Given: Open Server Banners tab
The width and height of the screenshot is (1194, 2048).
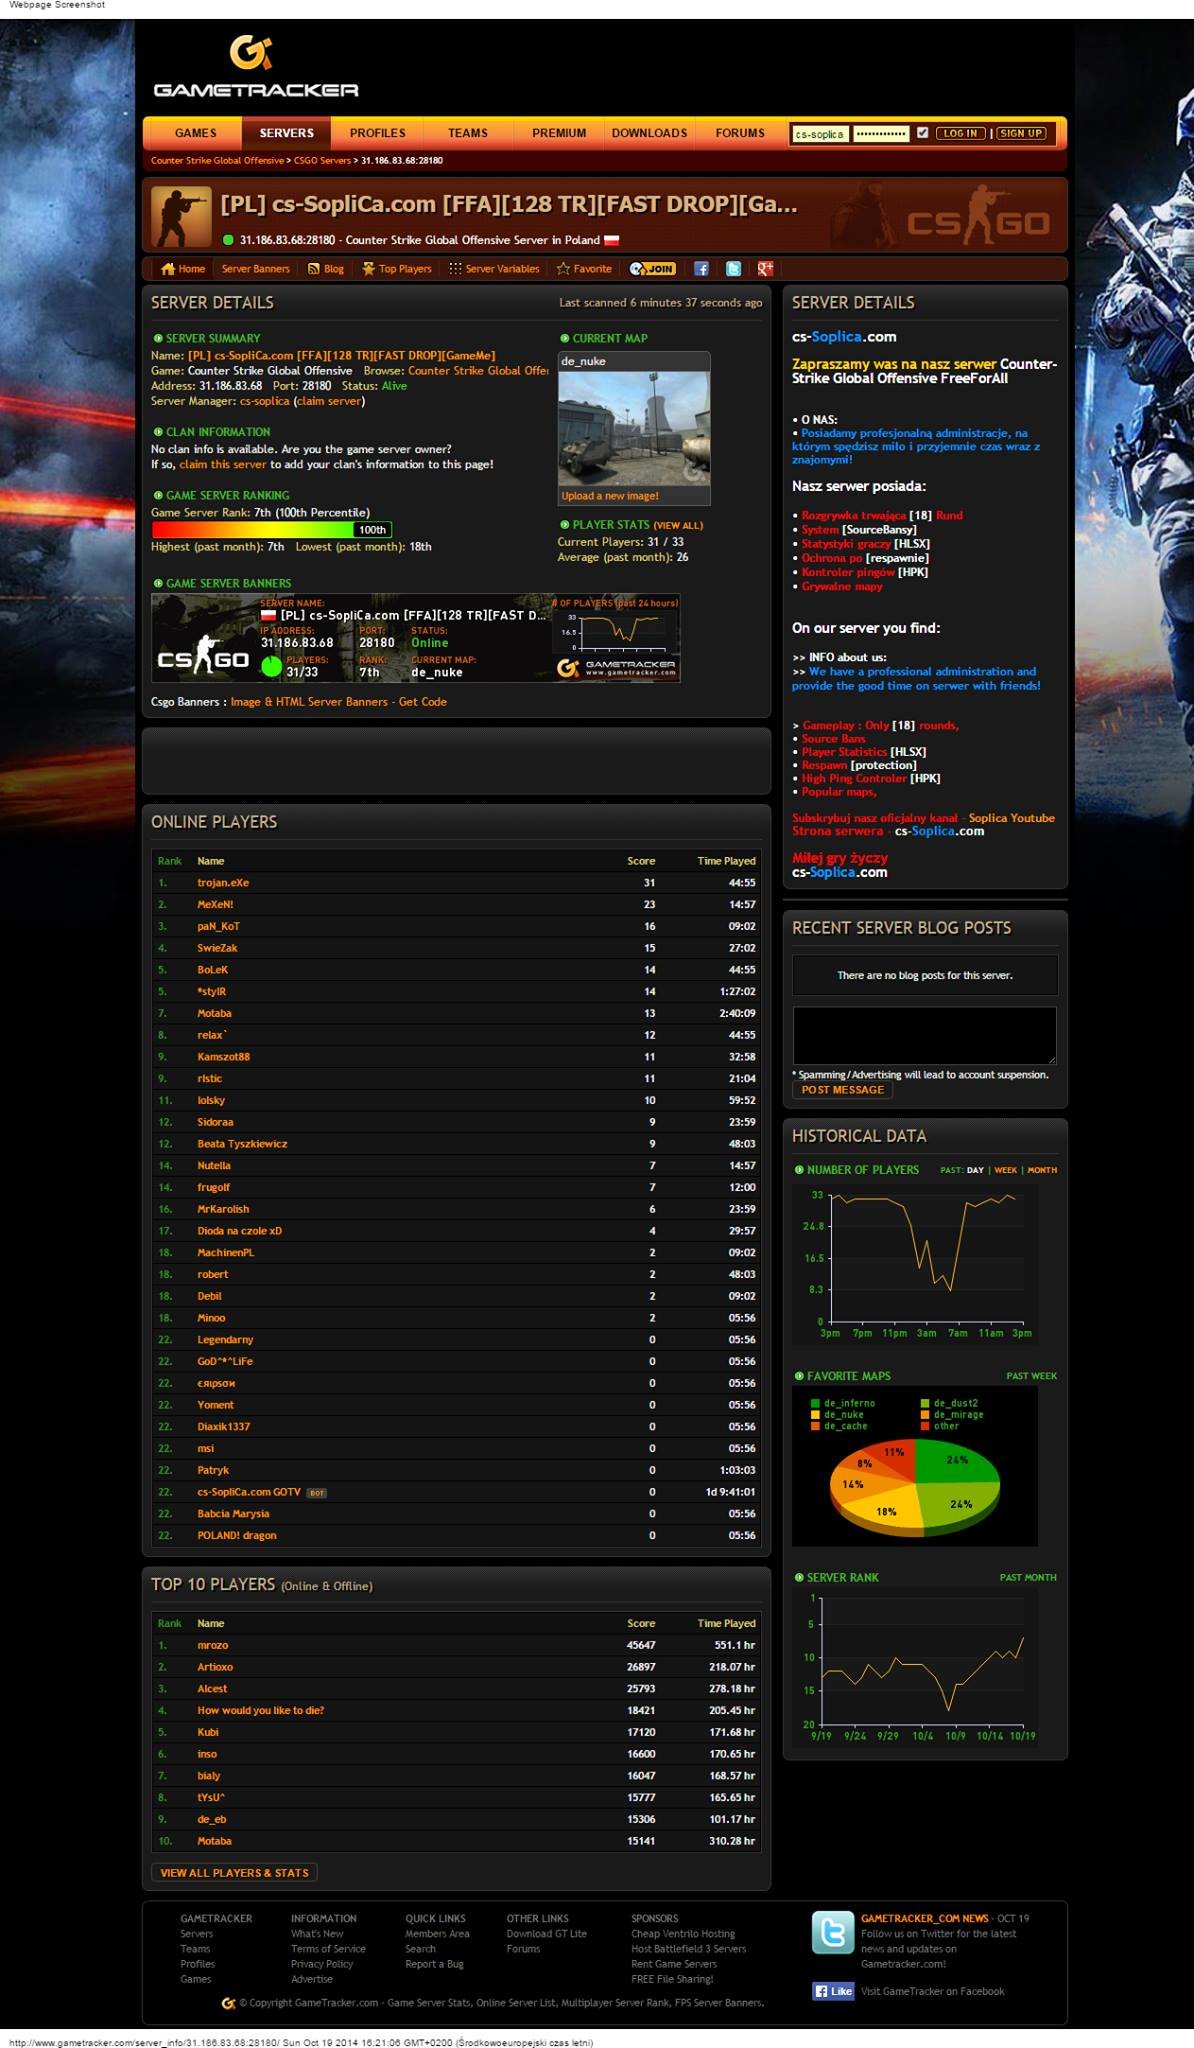Looking at the screenshot, I should point(255,269).
